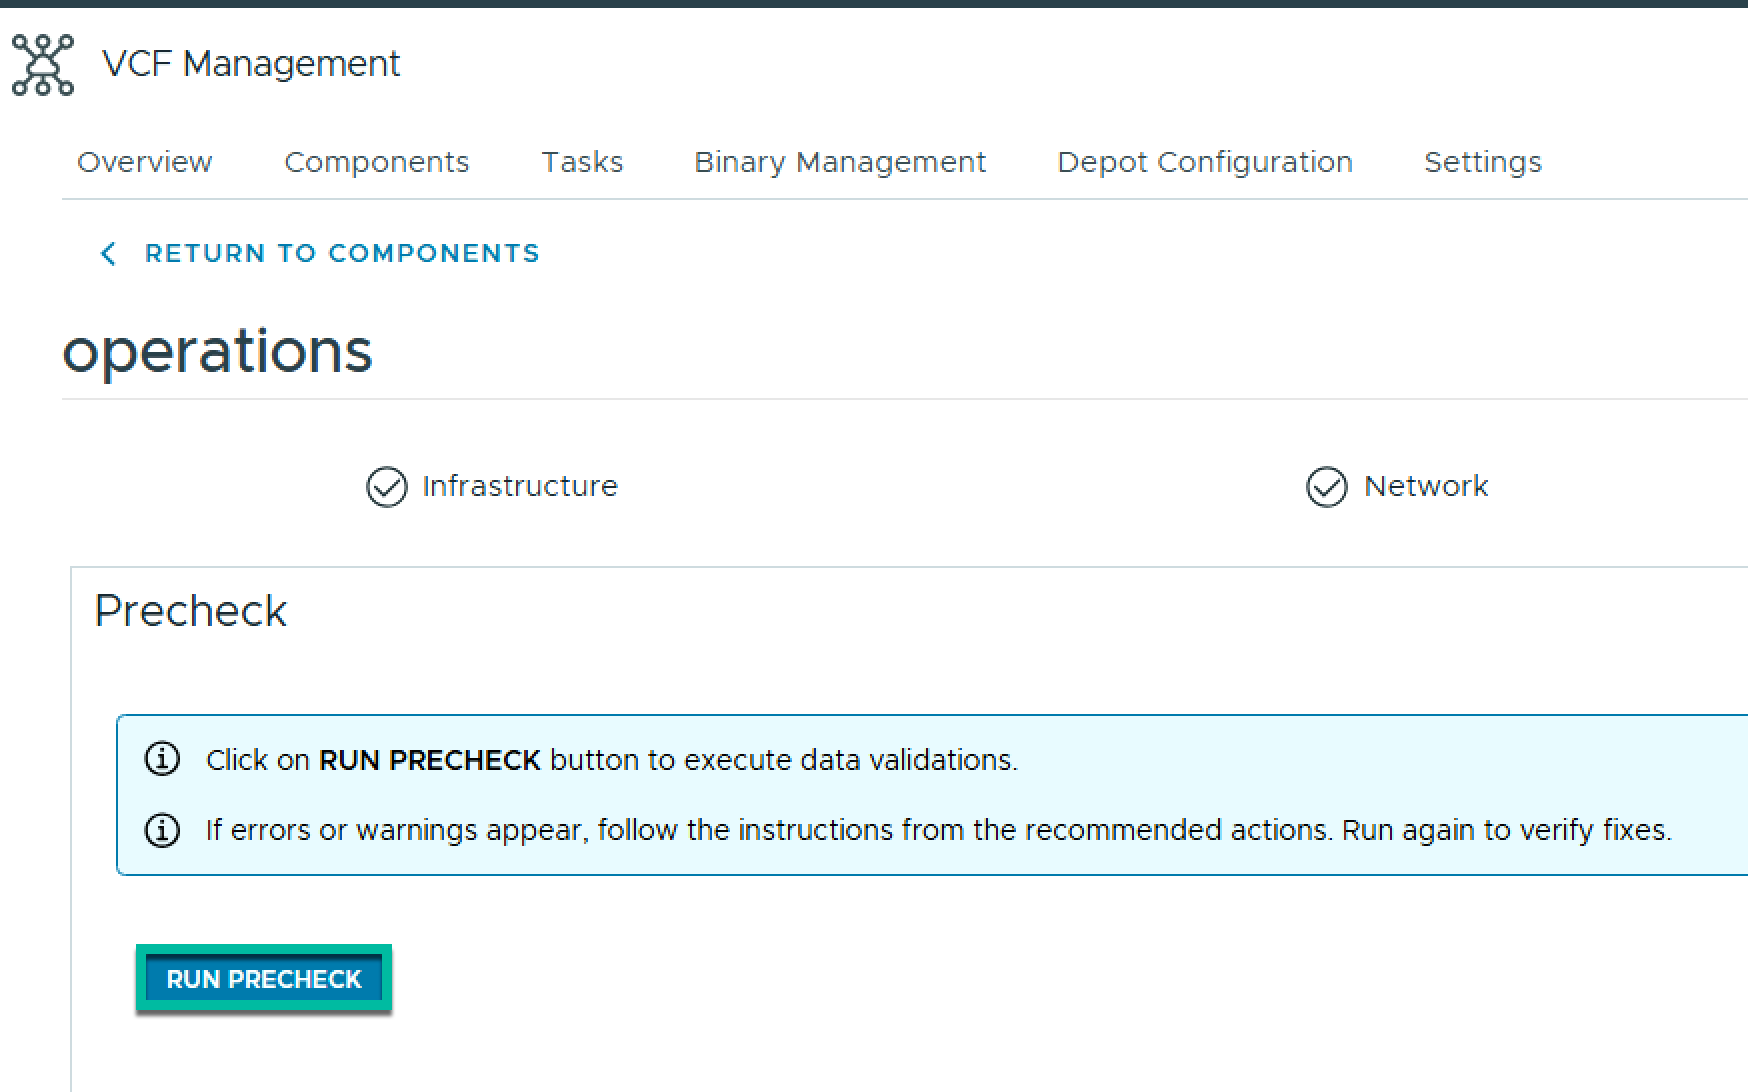Click info icon beside Run Precheck instruction

click(x=163, y=760)
